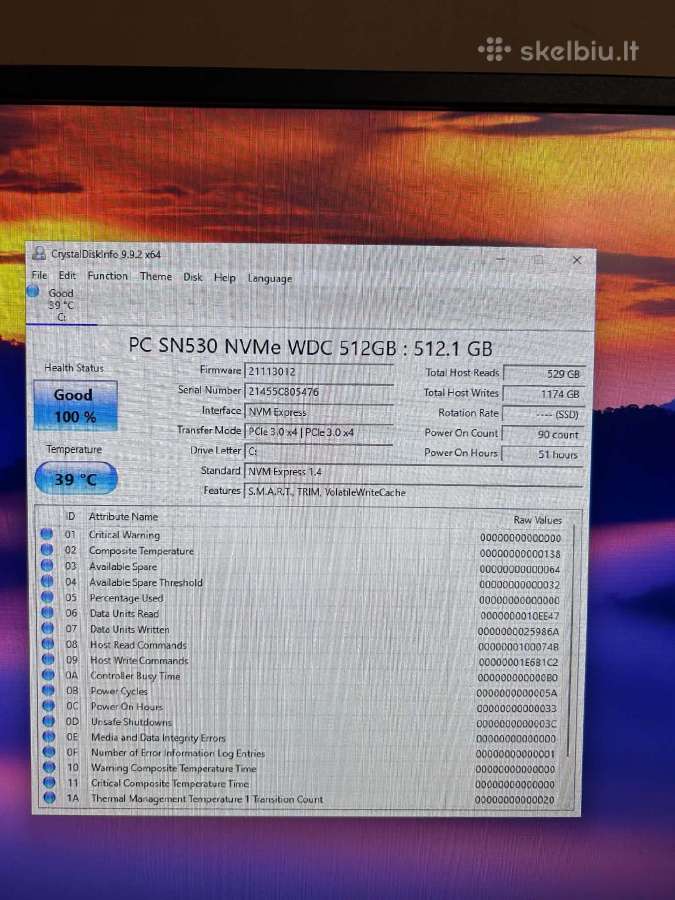Open the Theme menu
The width and height of the screenshot is (675, 900).
tap(156, 276)
